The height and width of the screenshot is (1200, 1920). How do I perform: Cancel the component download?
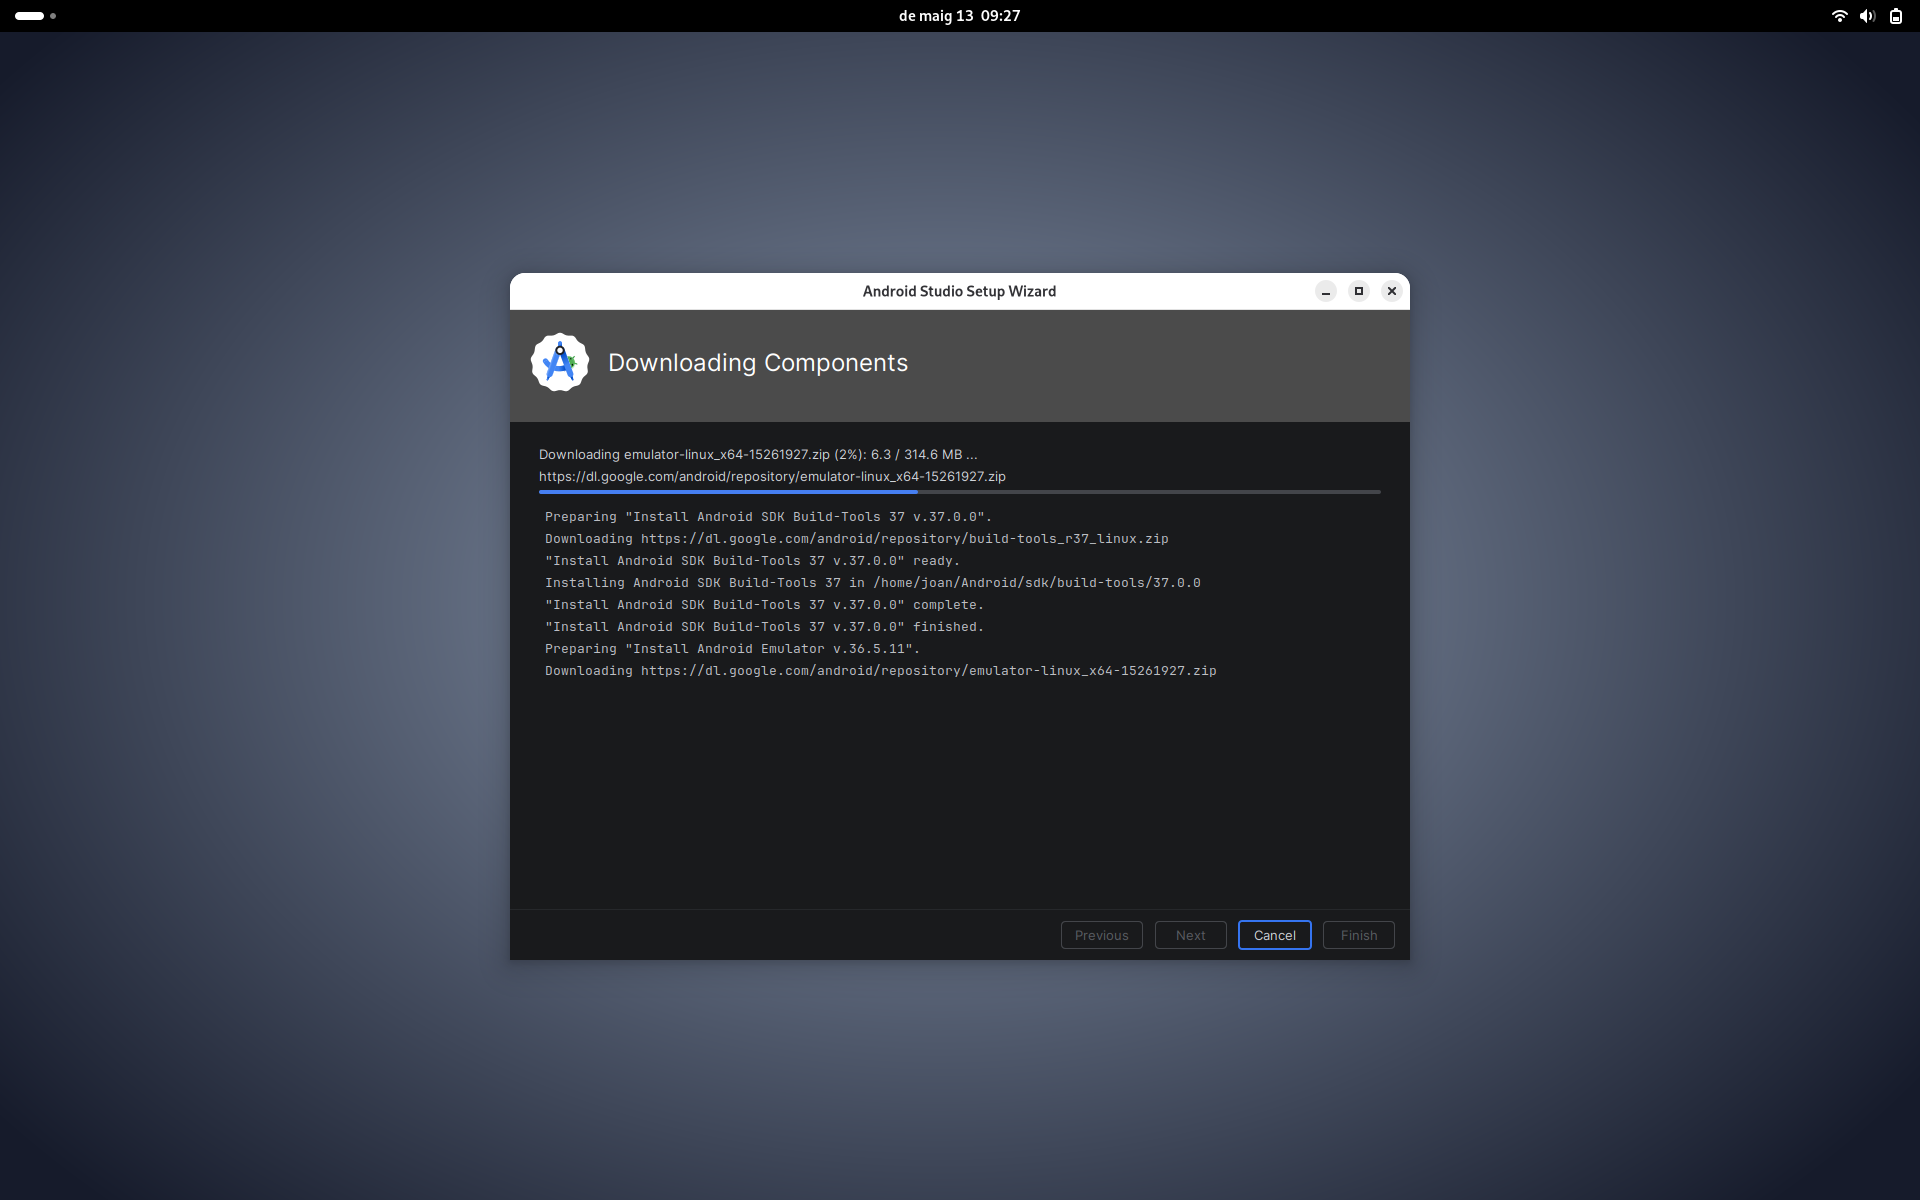(x=1275, y=935)
